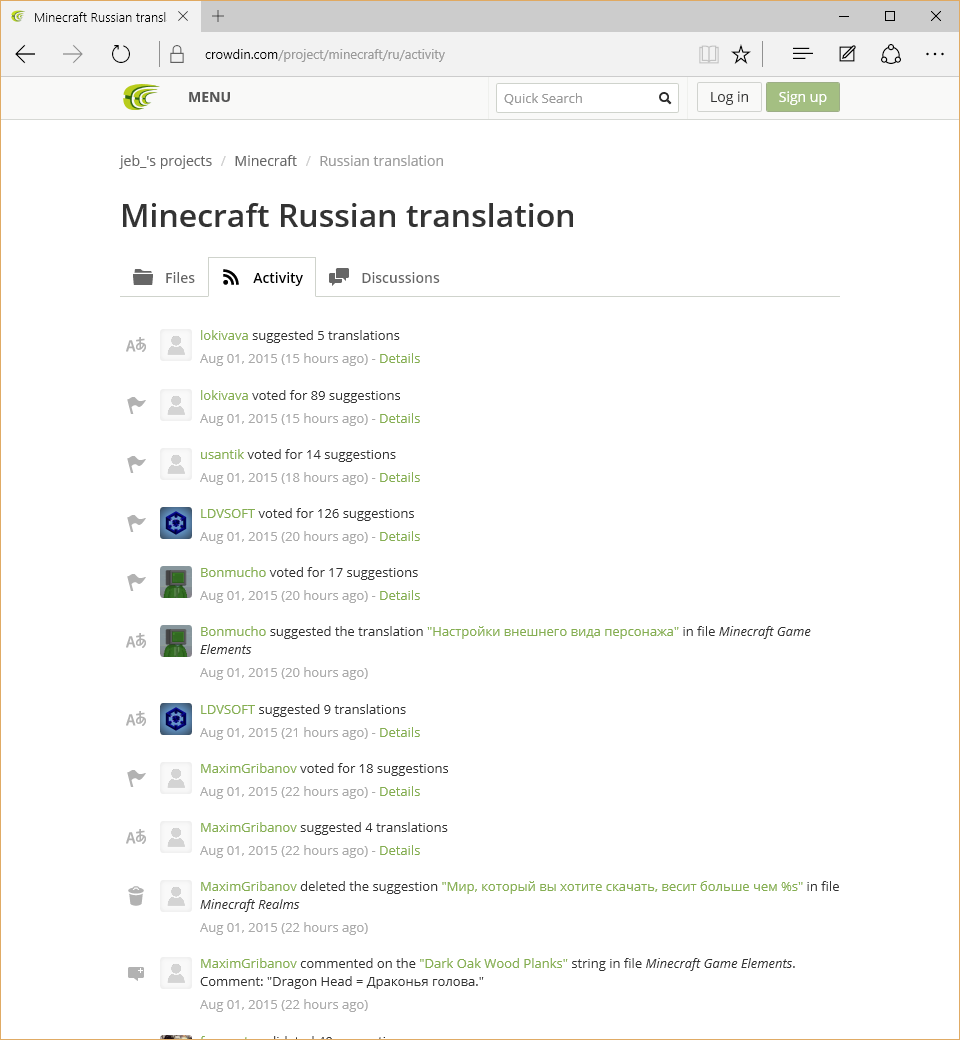Screen dimensions: 960x1040
Task: Click flag icon beside usantik's votes
Action: point(136,464)
